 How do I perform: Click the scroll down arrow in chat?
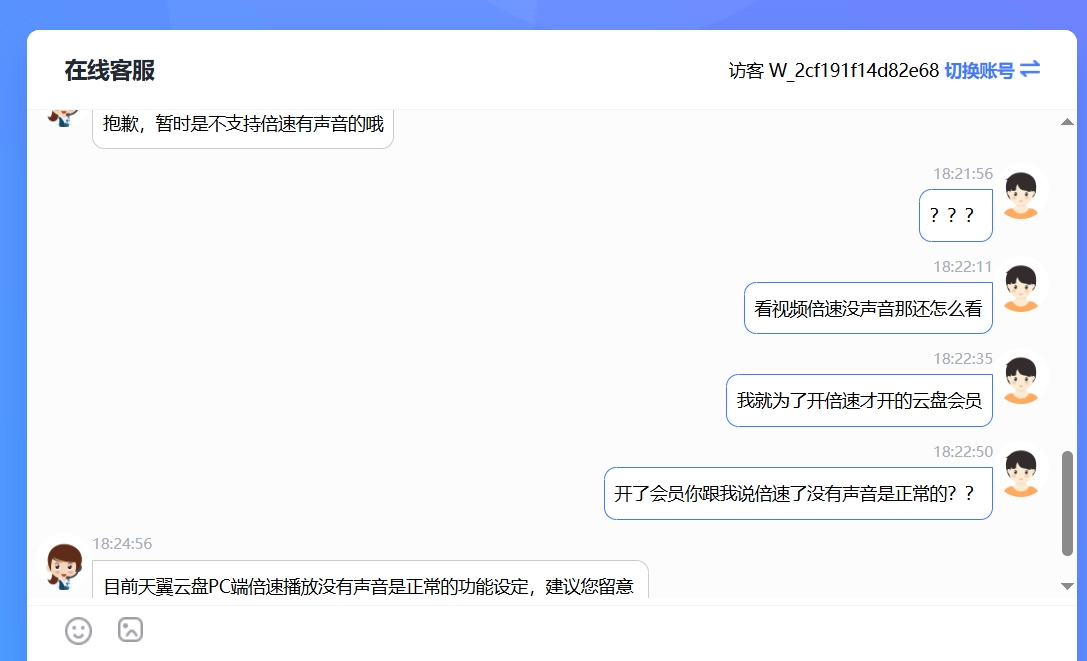[x=1067, y=586]
